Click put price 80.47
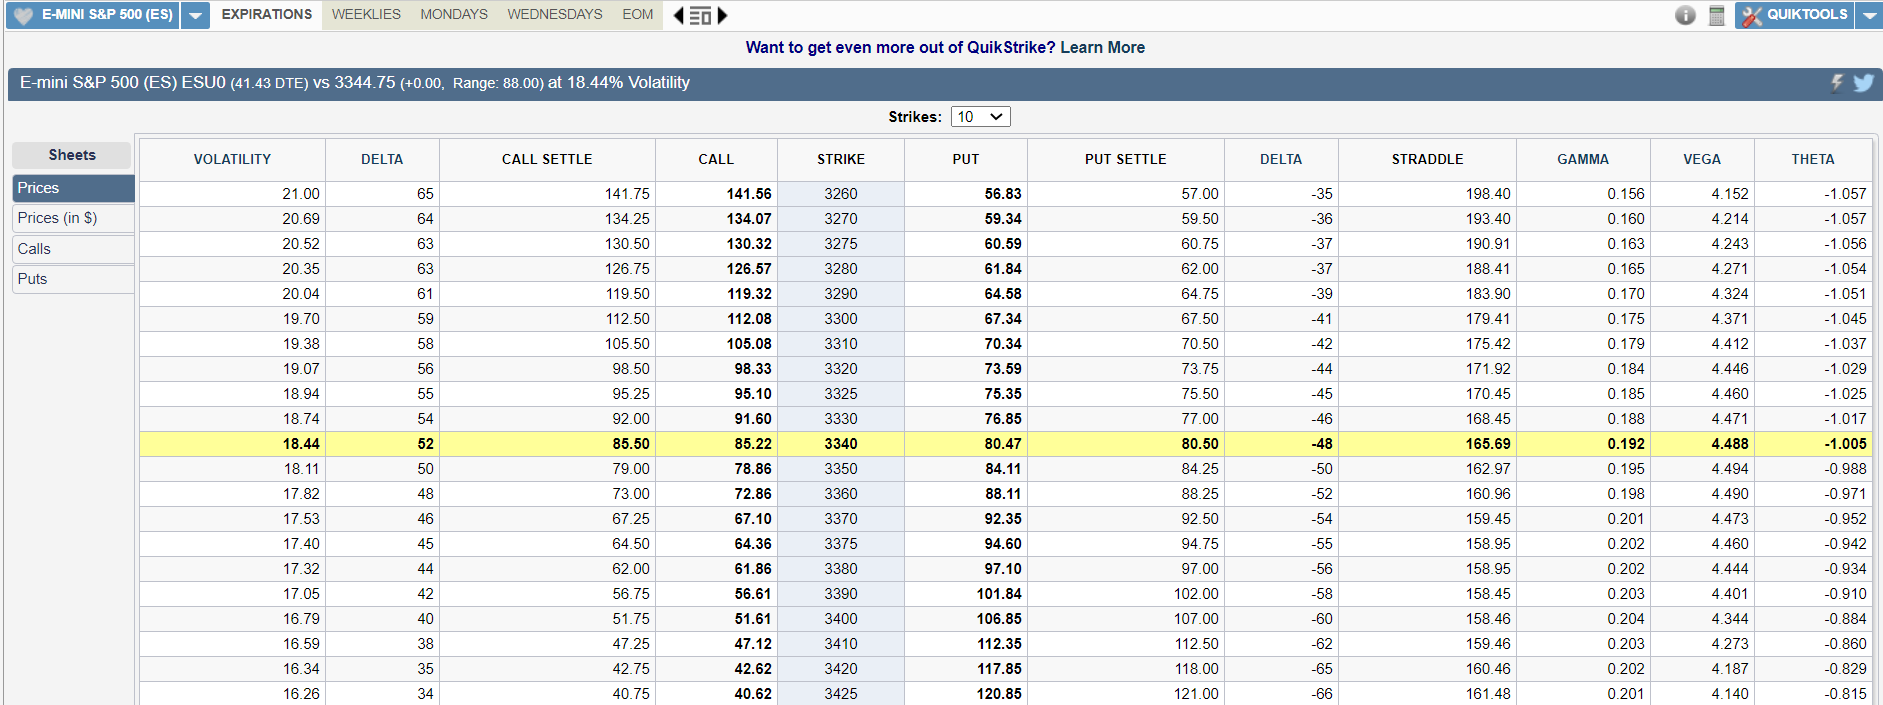The width and height of the screenshot is (1883, 705). [x=1003, y=444]
